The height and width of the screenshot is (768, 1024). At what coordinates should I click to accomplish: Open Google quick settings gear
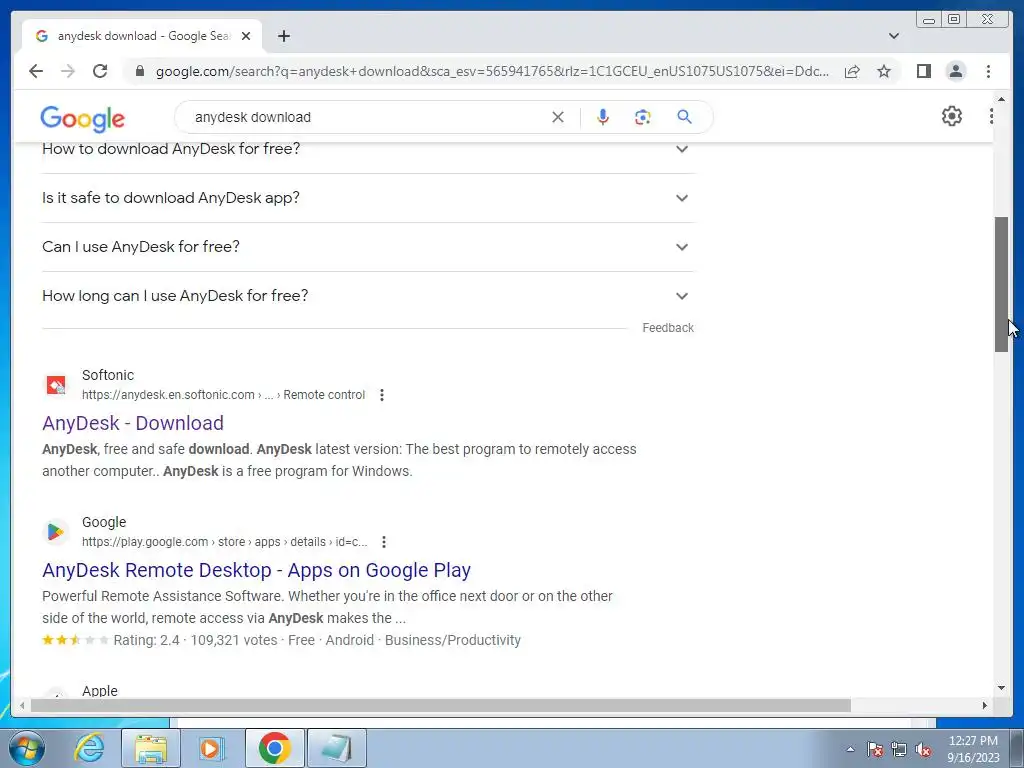tap(952, 116)
